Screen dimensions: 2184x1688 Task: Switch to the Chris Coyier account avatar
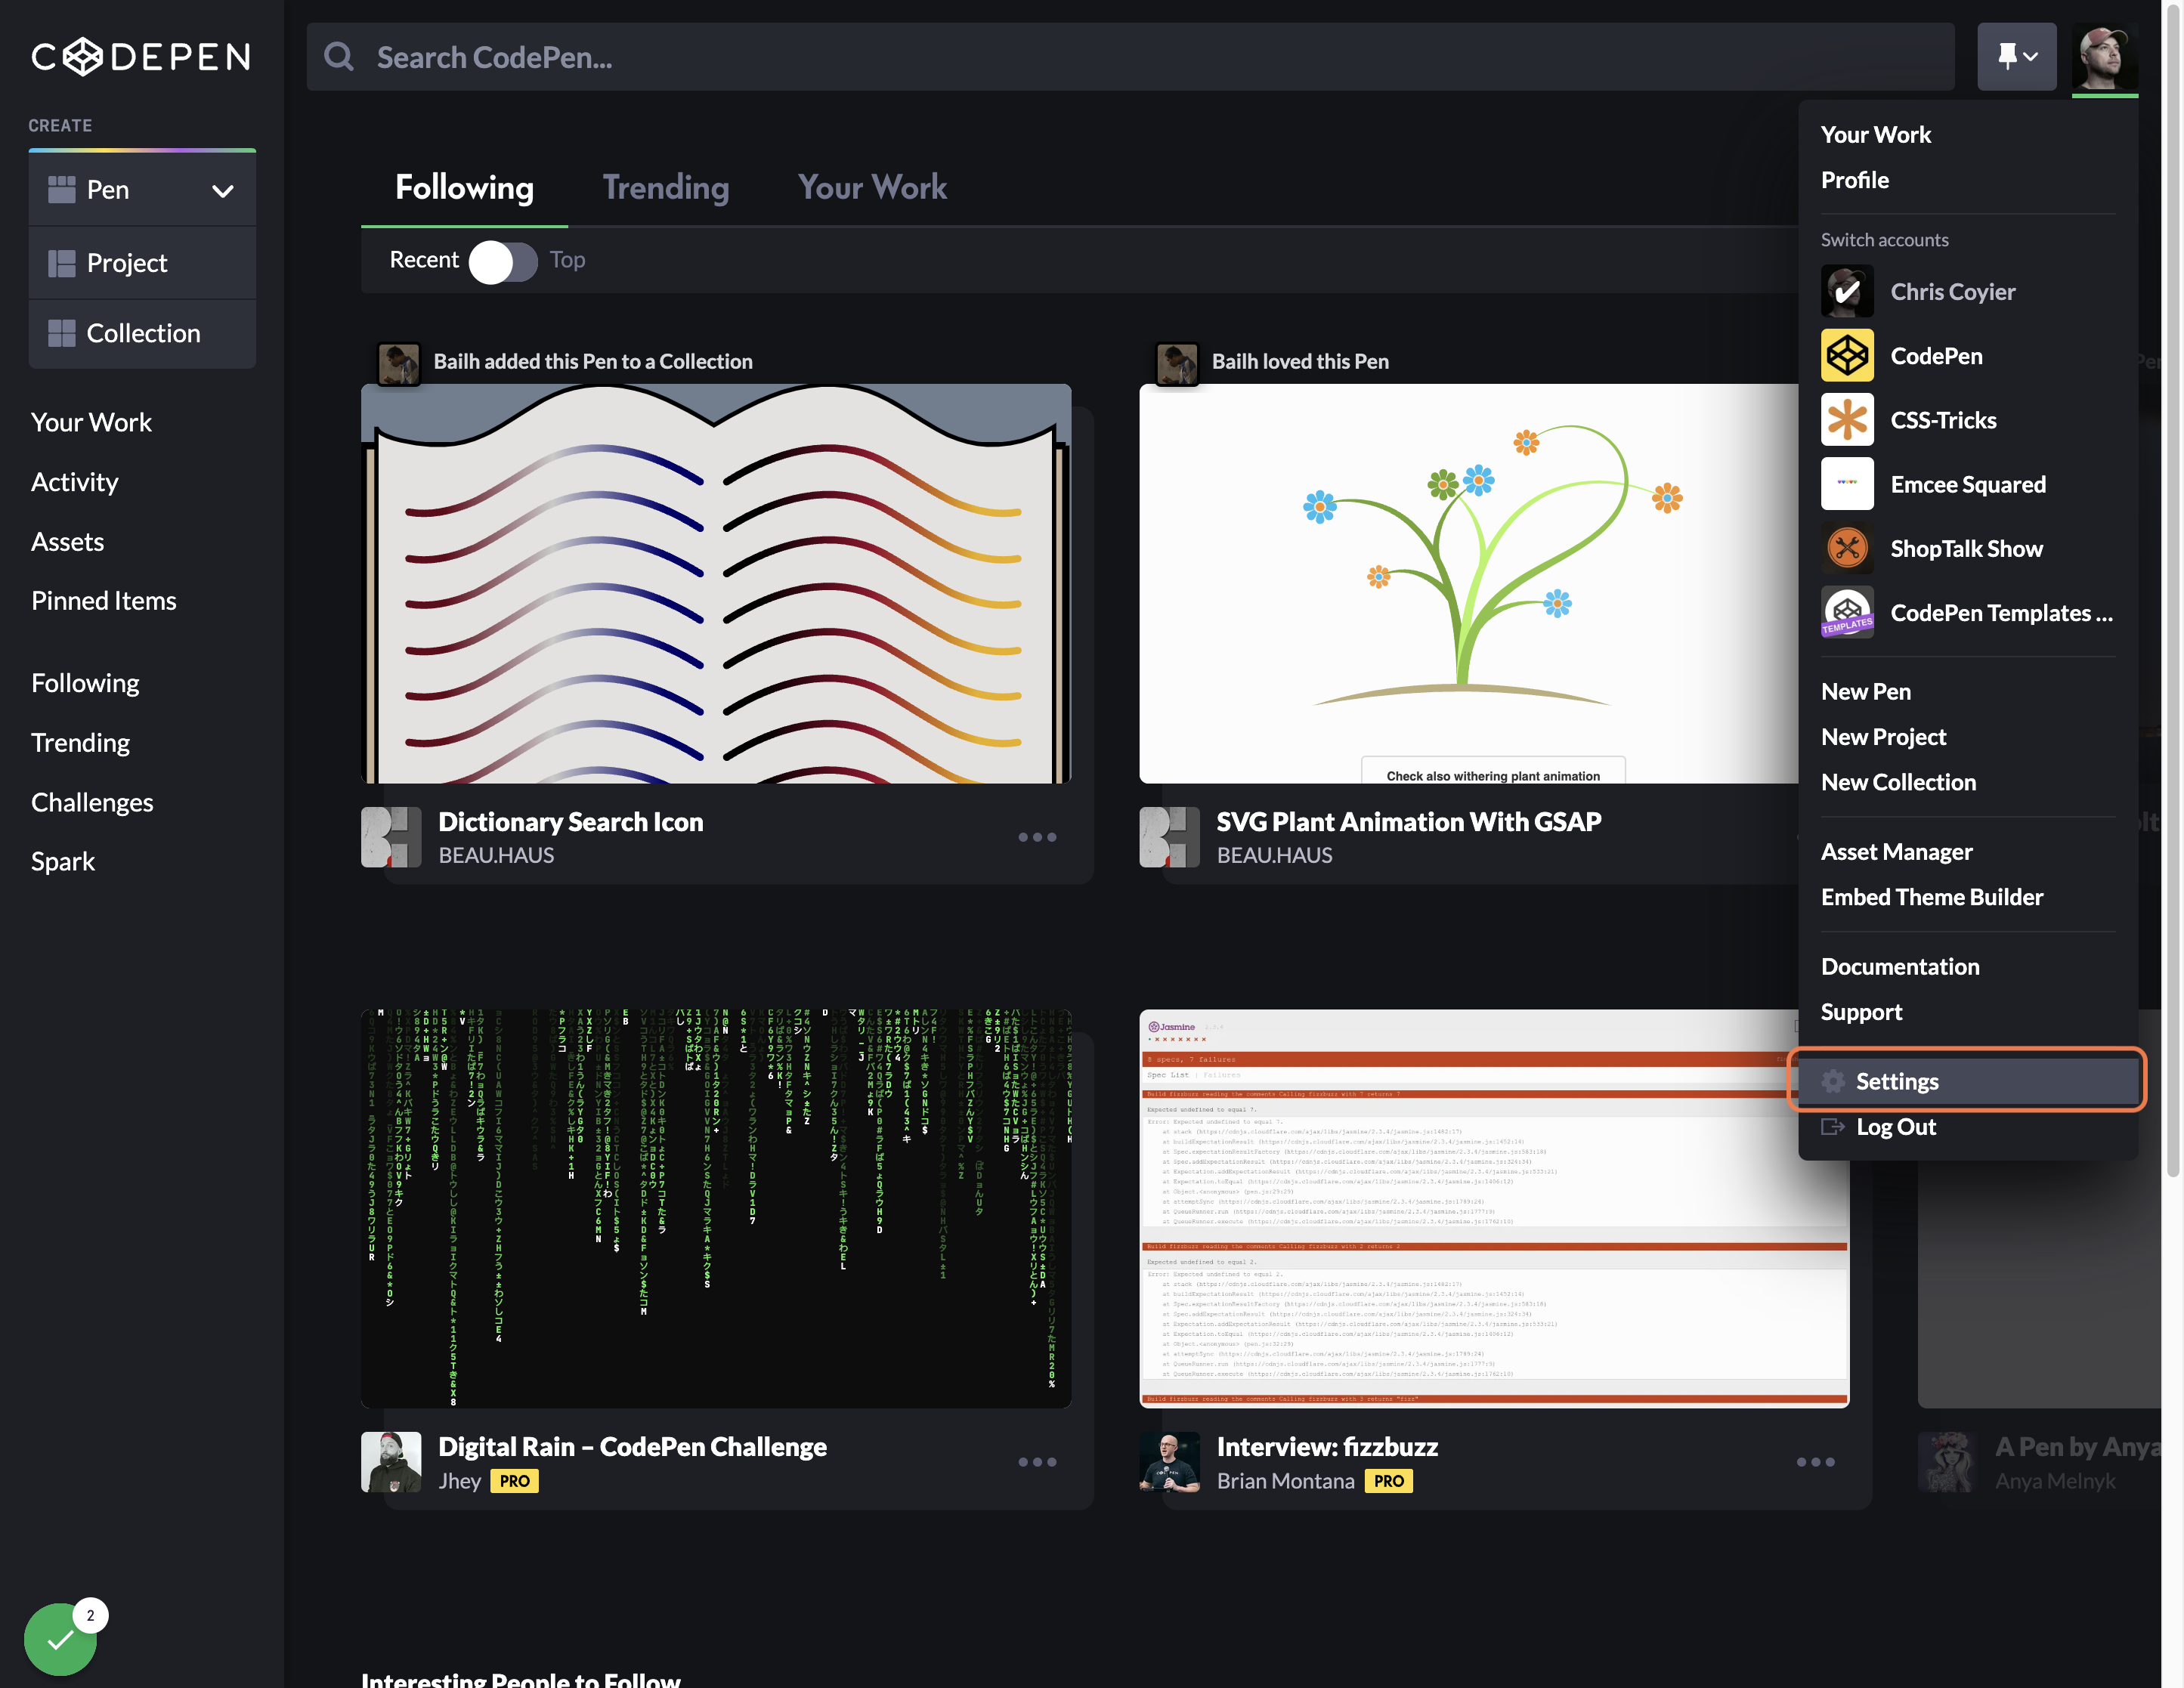click(1846, 291)
